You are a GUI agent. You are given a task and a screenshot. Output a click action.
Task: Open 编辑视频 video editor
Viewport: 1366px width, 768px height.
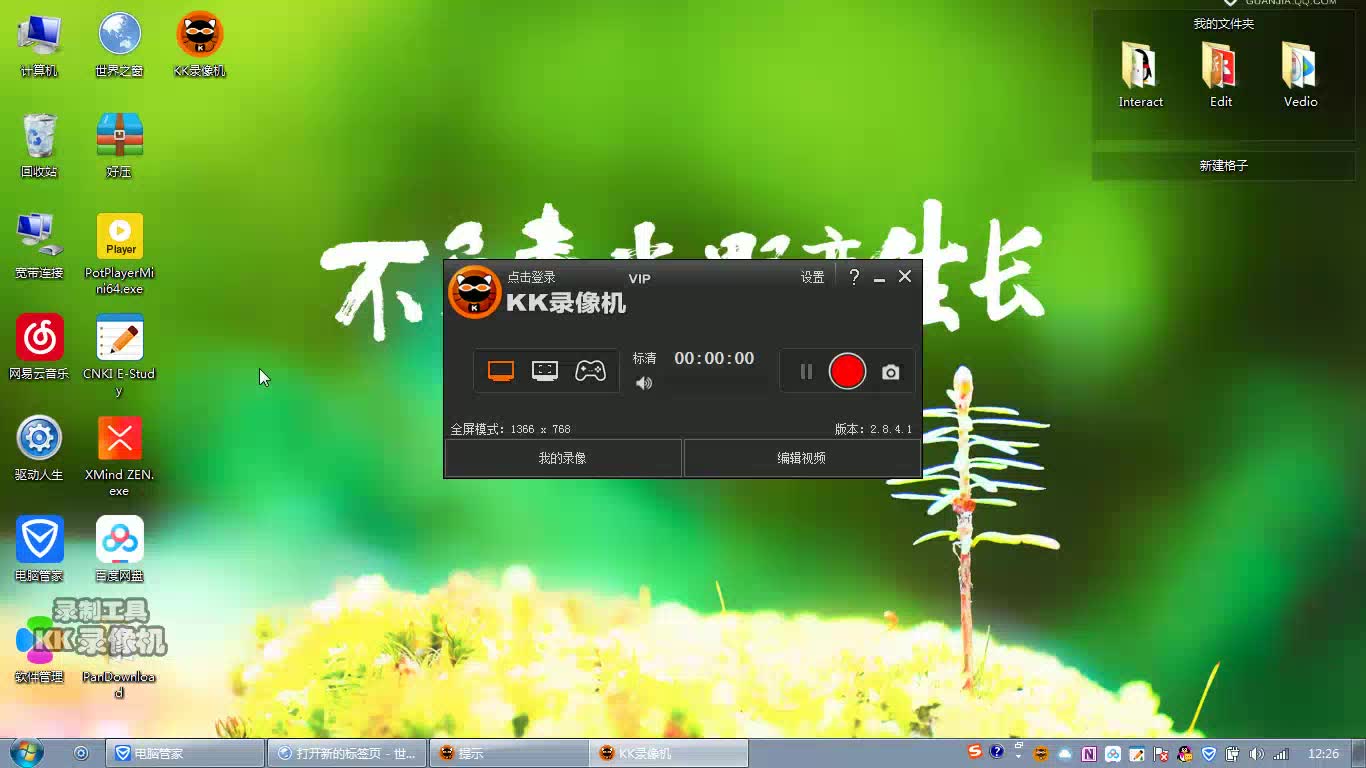(802, 458)
